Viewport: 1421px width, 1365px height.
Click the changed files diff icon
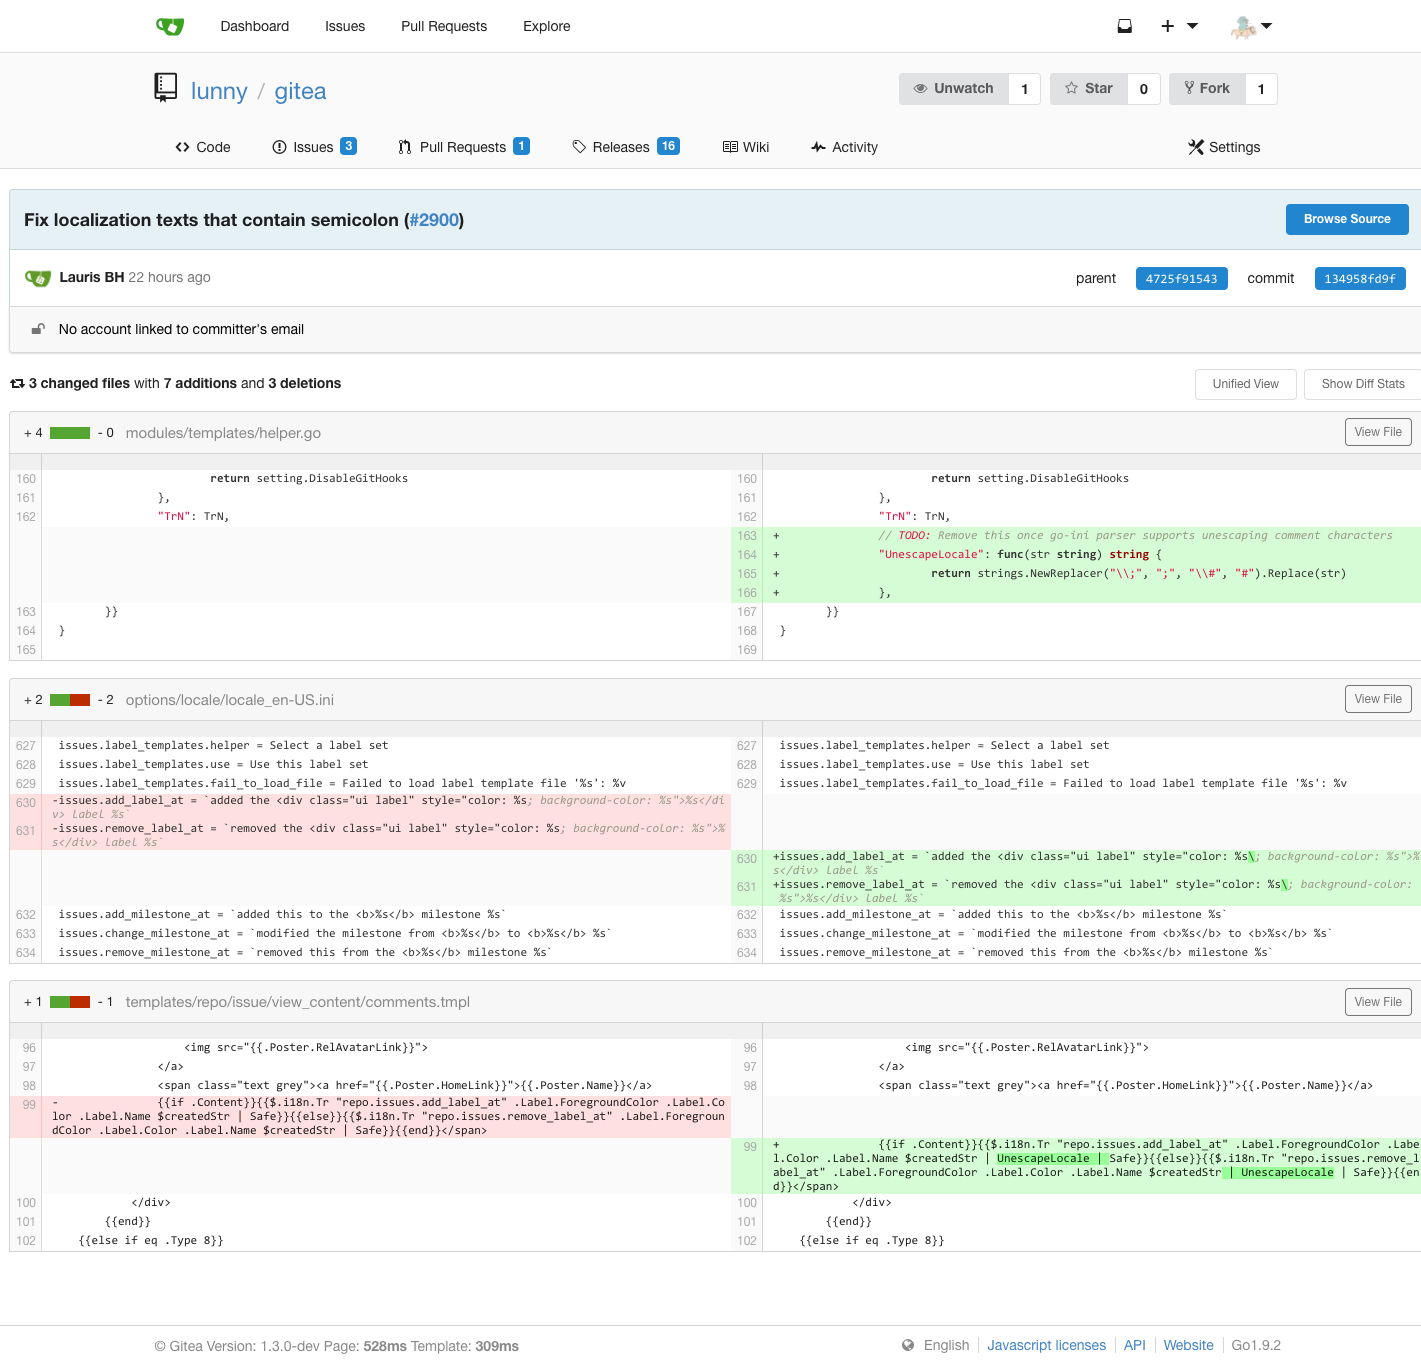coord(17,384)
